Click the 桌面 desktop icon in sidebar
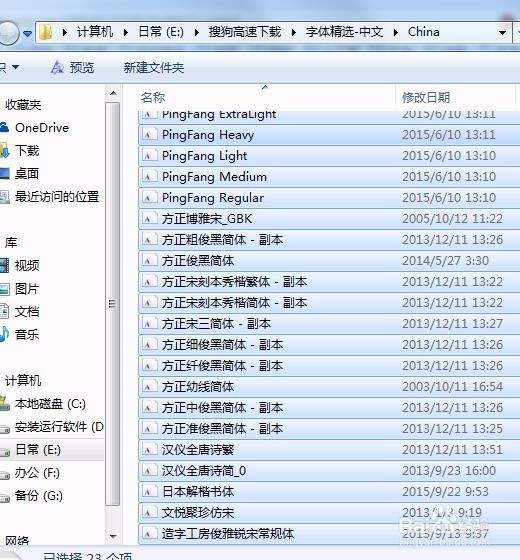 (4, 174)
